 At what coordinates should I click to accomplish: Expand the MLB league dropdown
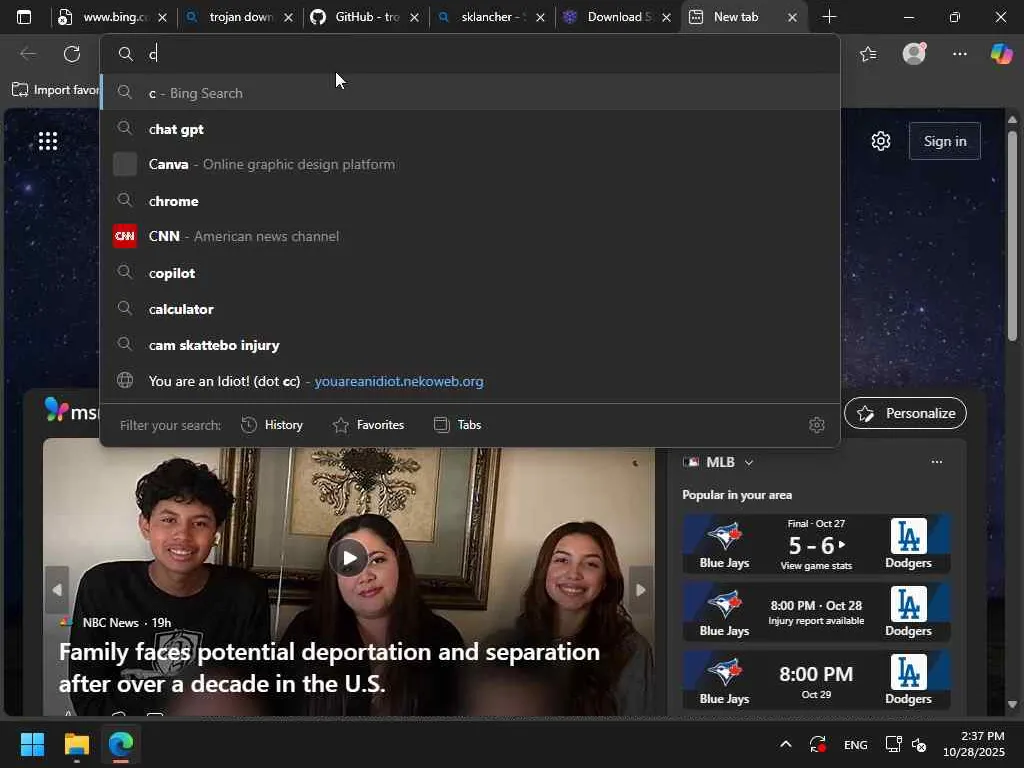pos(749,462)
